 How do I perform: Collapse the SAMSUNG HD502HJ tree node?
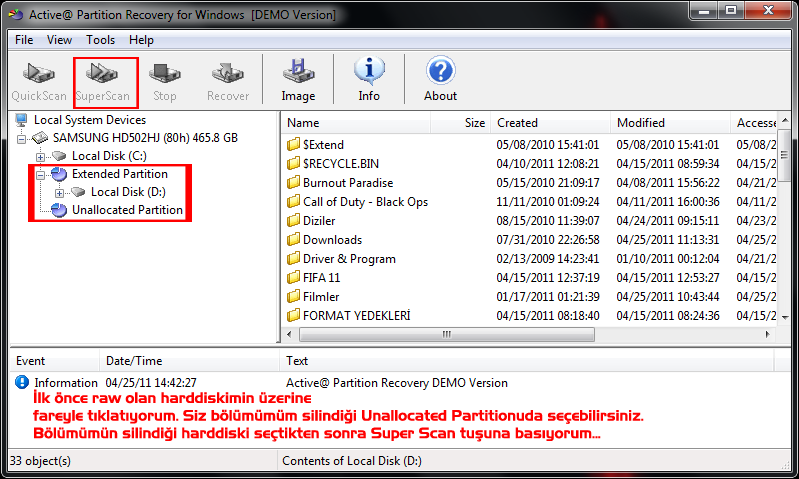21,139
